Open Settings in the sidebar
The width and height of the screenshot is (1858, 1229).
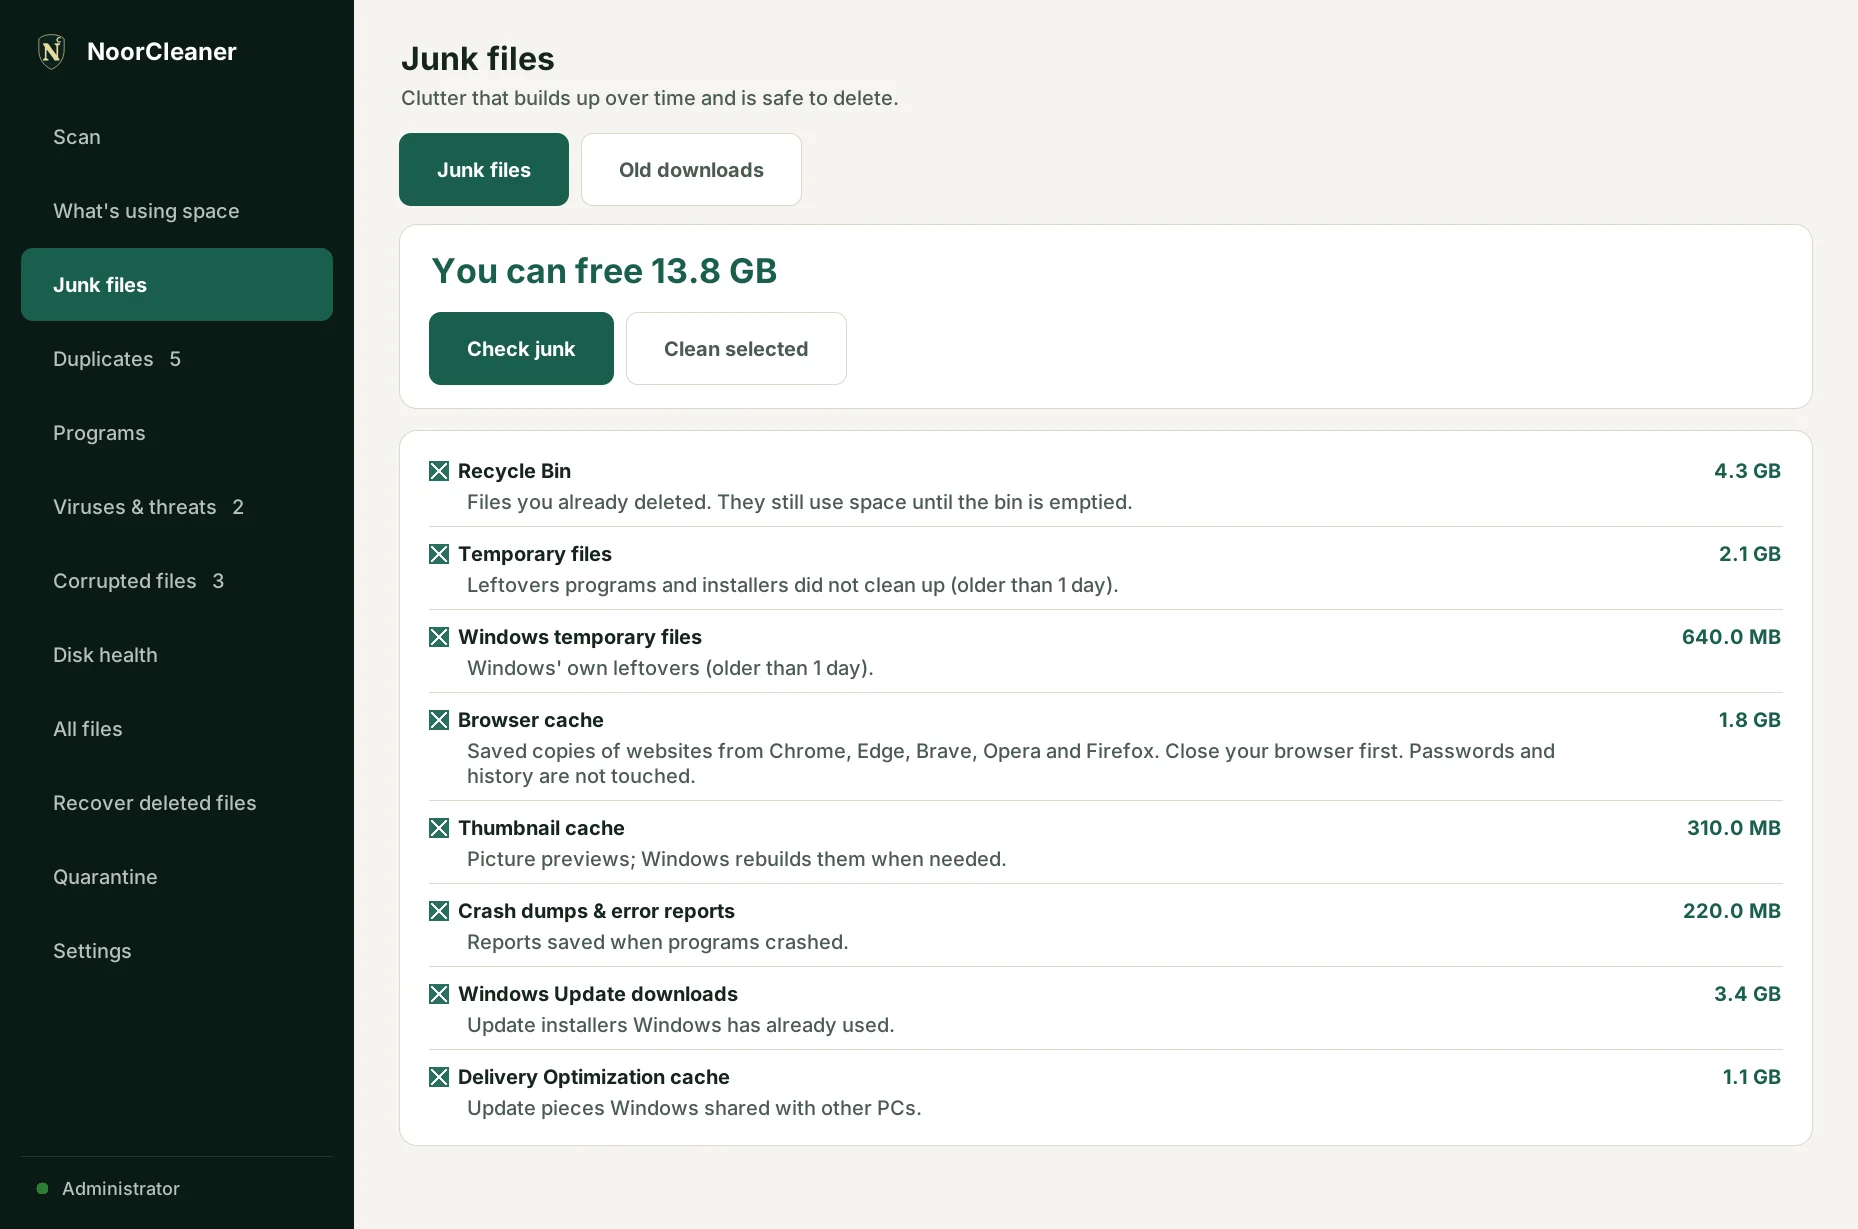coord(177,951)
